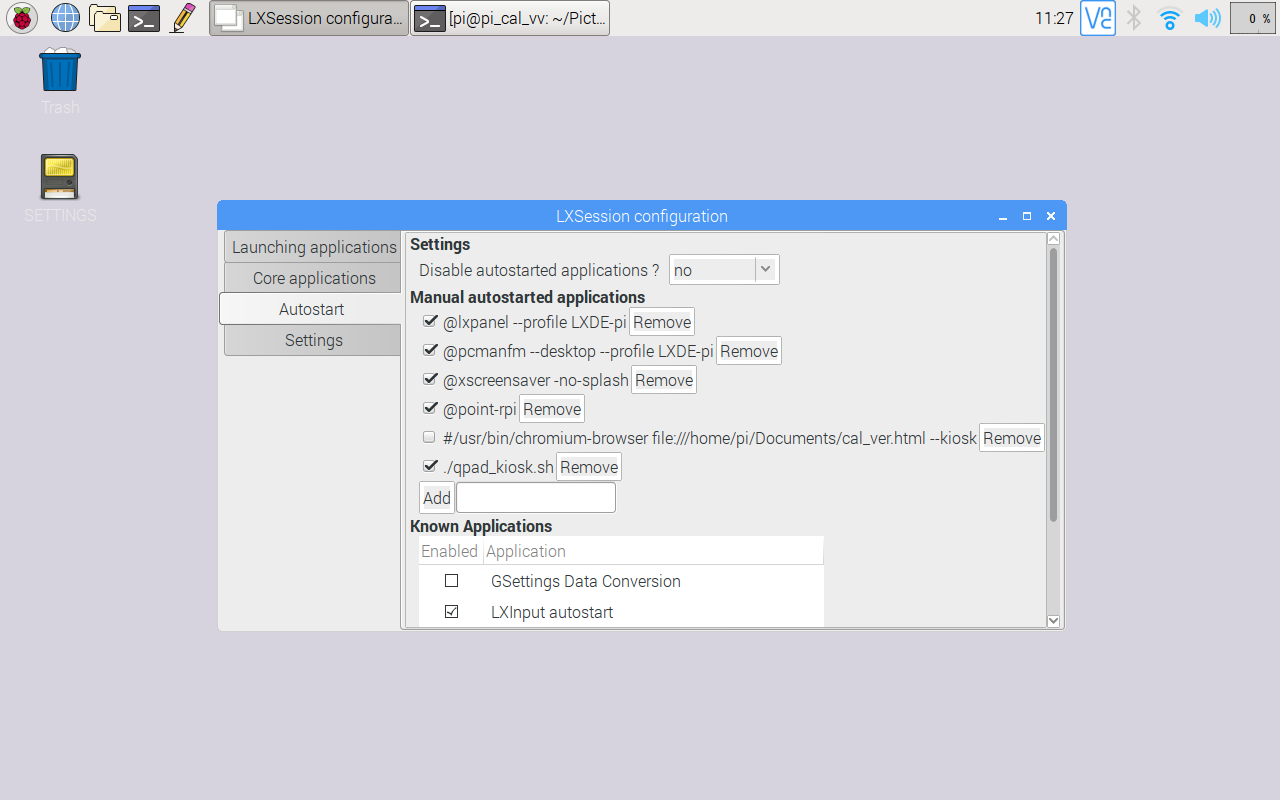Launch a terminal from the taskbar
The width and height of the screenshot is (1280, 800).
144,17
